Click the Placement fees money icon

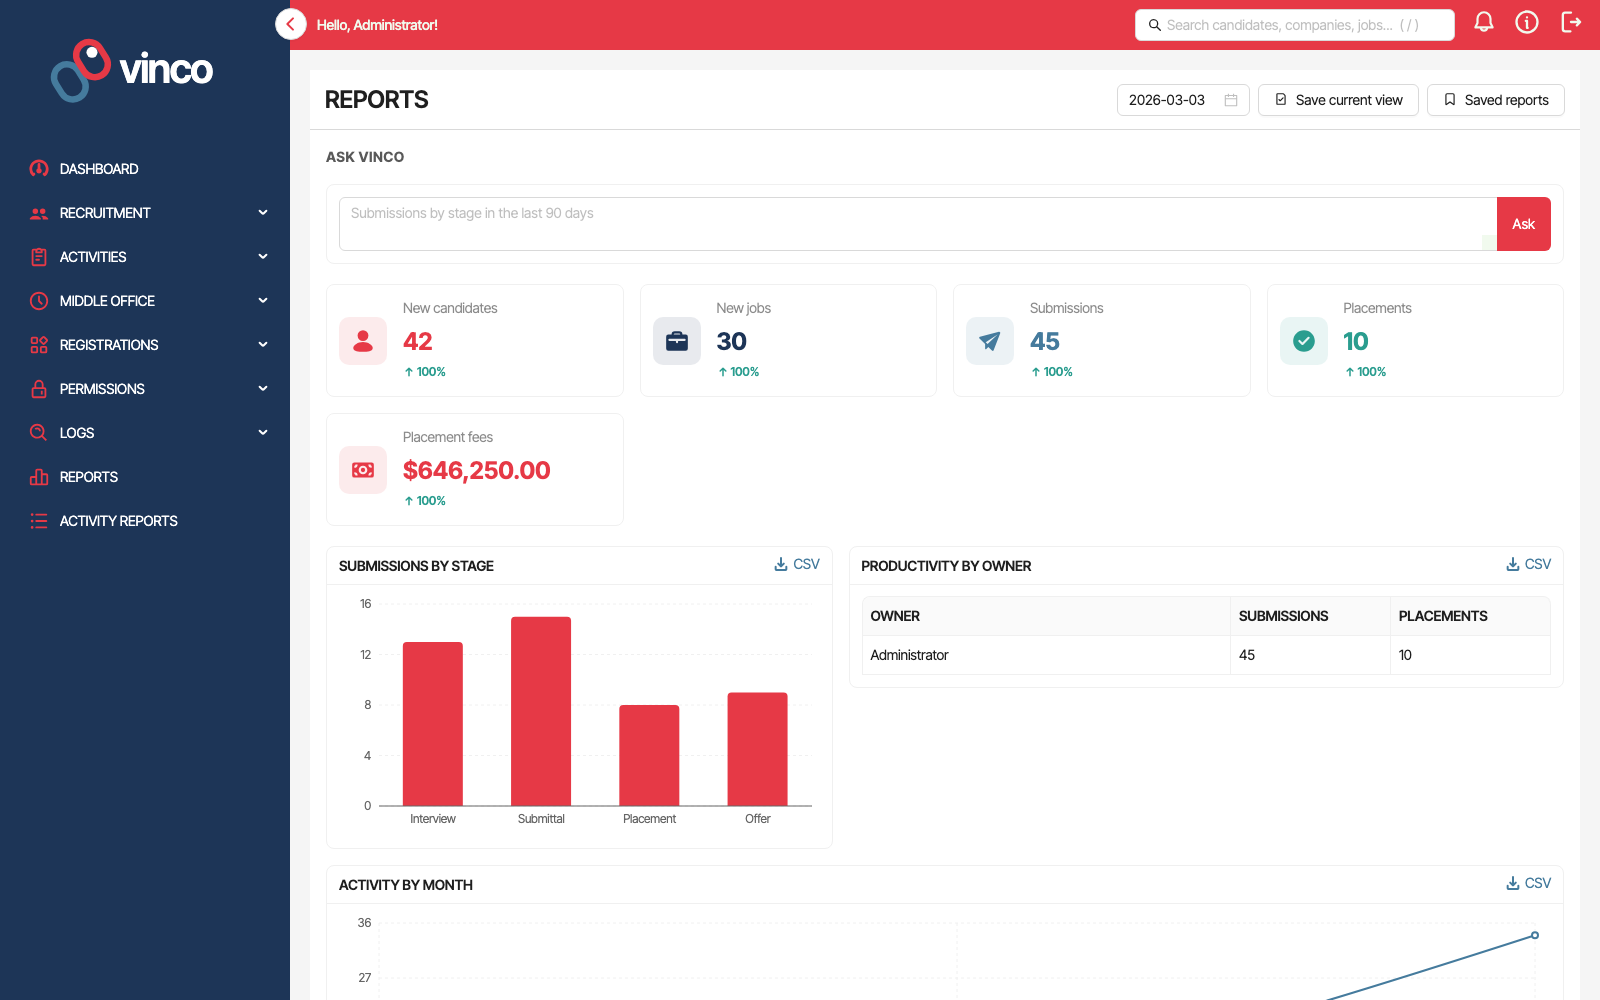363,470
